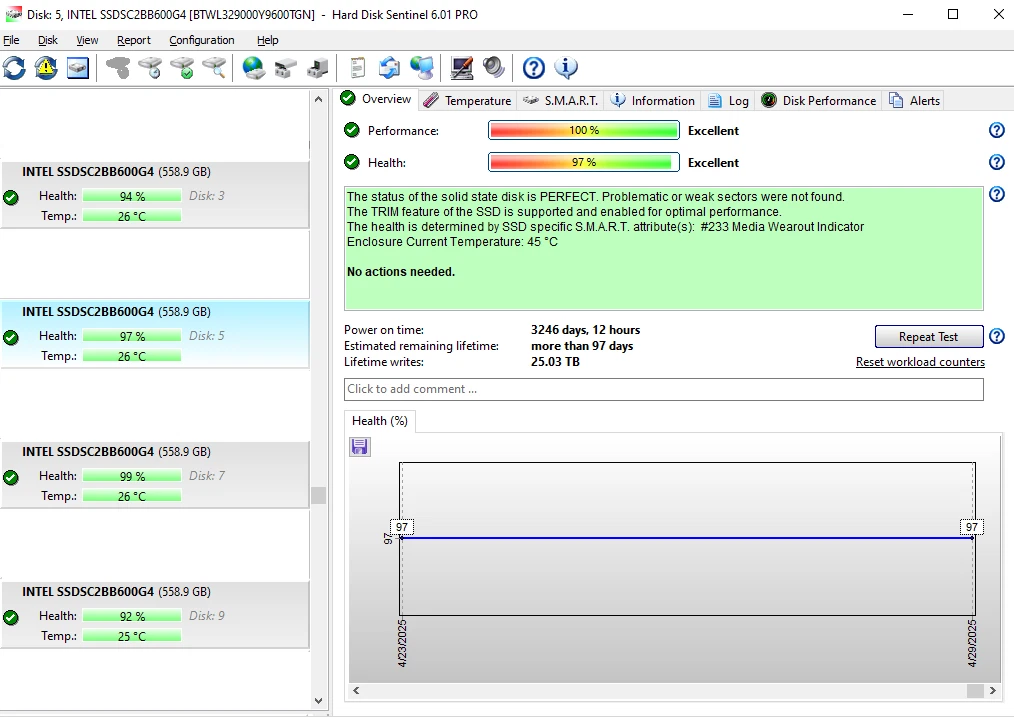The height and width of the screenshot is (717, 1014).
Task: Open the Configuration menu
Action: click(202, 40)
